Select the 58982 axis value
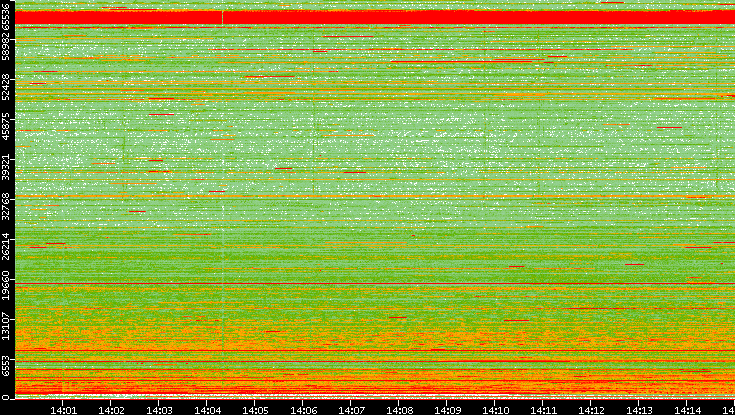 [x=5, y=45]
